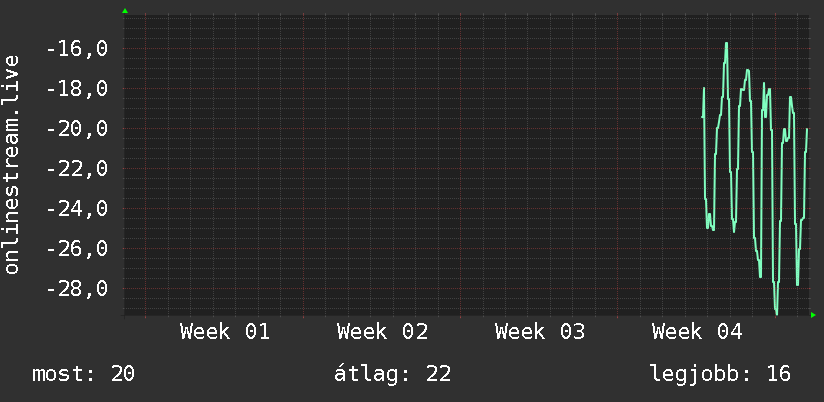Click the green arrow atop the Y-axis
This screenshot has height=402, width=824.
124,11
